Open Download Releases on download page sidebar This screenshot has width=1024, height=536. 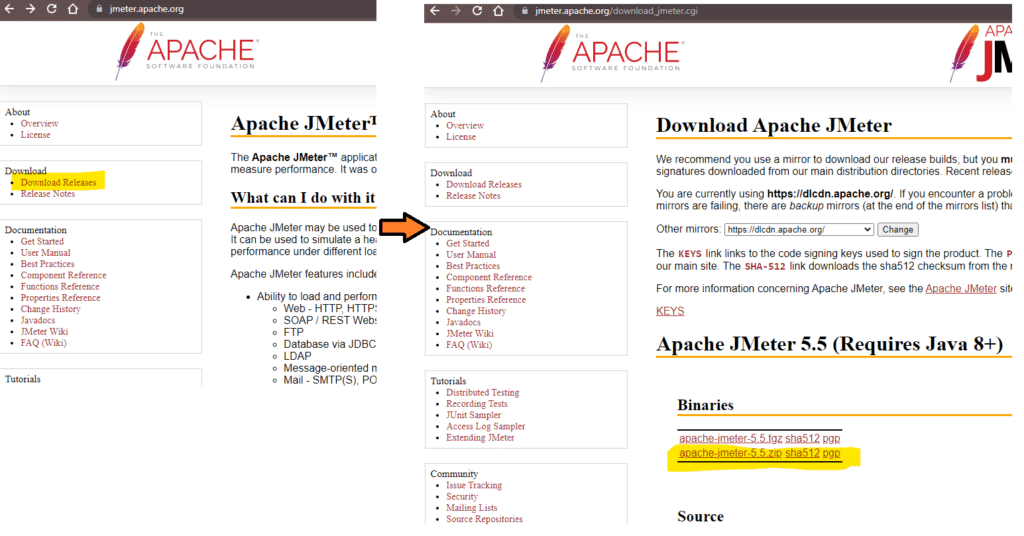point(484,185)
